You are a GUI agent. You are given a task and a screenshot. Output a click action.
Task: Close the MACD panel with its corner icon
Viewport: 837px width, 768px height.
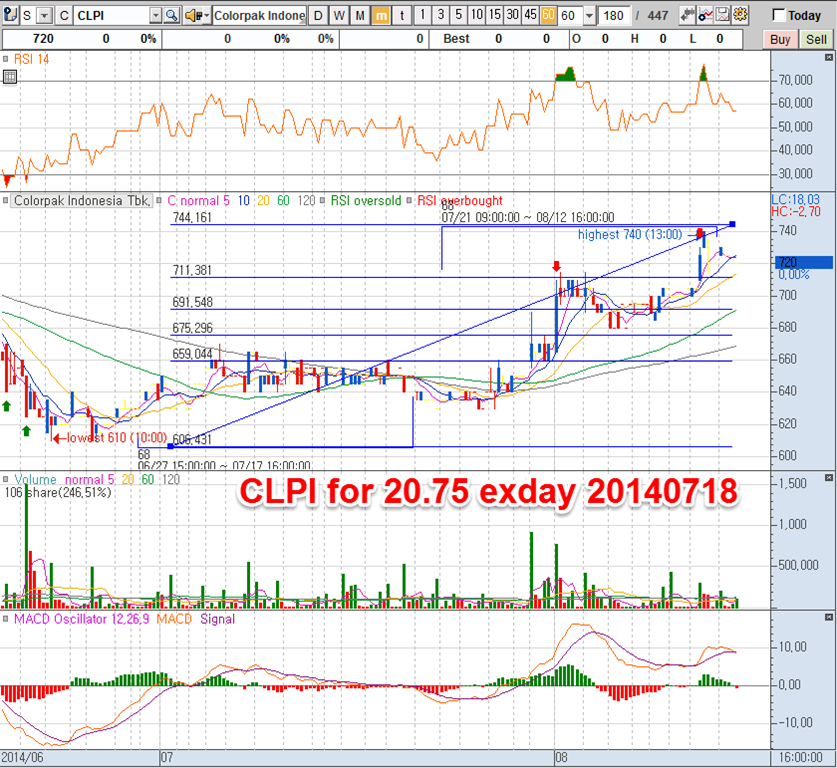coord(829,617)
